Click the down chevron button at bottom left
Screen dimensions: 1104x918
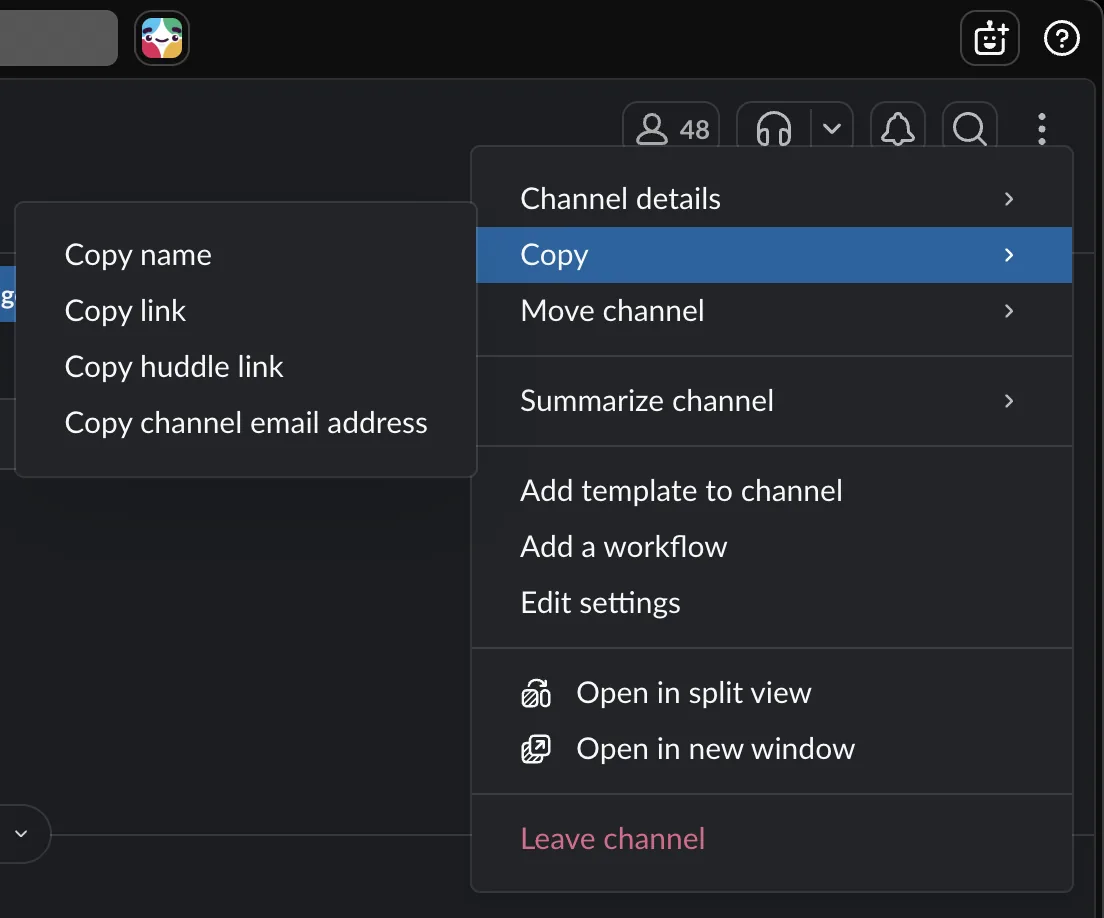click(x=21, y=834)
